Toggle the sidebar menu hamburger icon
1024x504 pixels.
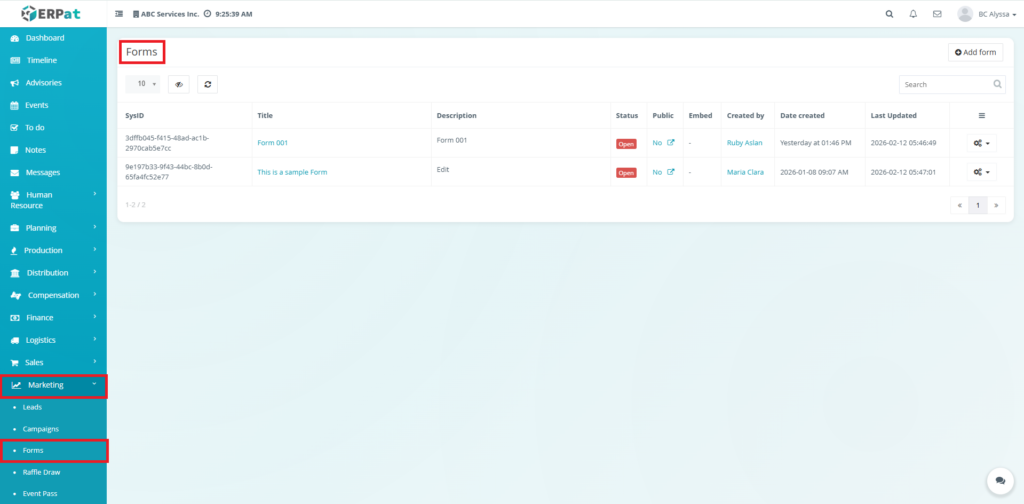point(120,14)
